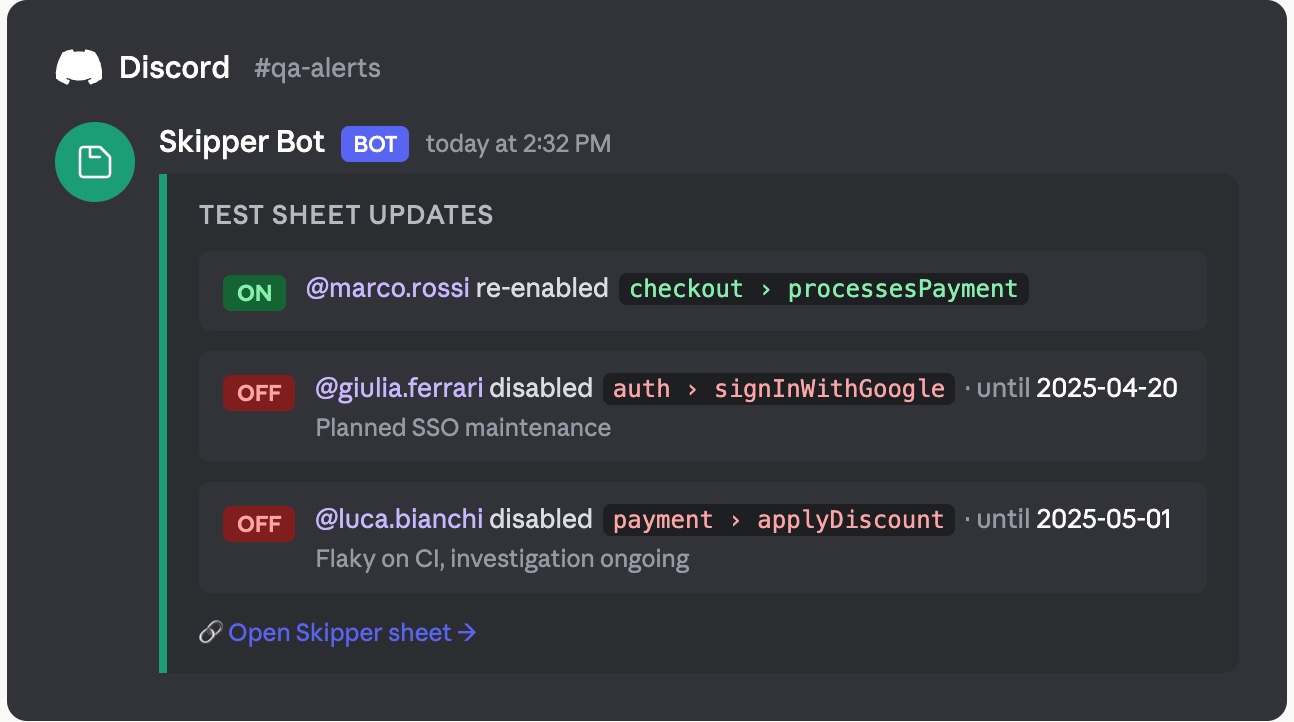Click the @giulia.ferrari mention
The width and height of the screenshot is (1294, 722).
point(399,388)
